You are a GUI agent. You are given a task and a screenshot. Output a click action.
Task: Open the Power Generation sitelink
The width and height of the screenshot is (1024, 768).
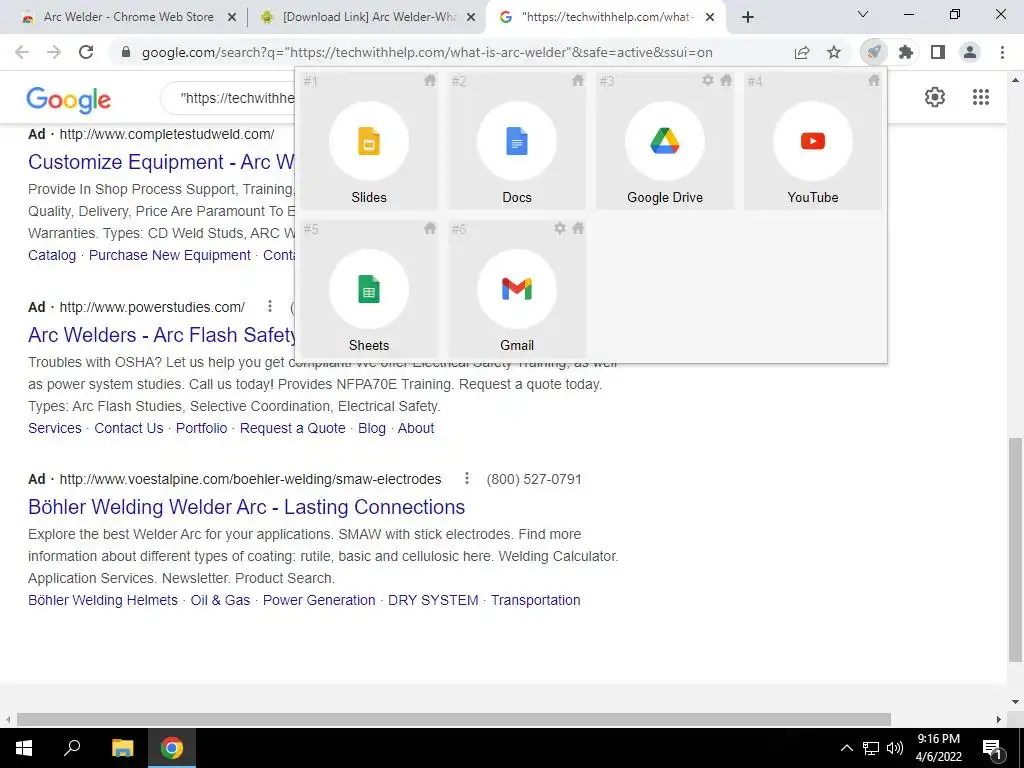click(319, 600)
